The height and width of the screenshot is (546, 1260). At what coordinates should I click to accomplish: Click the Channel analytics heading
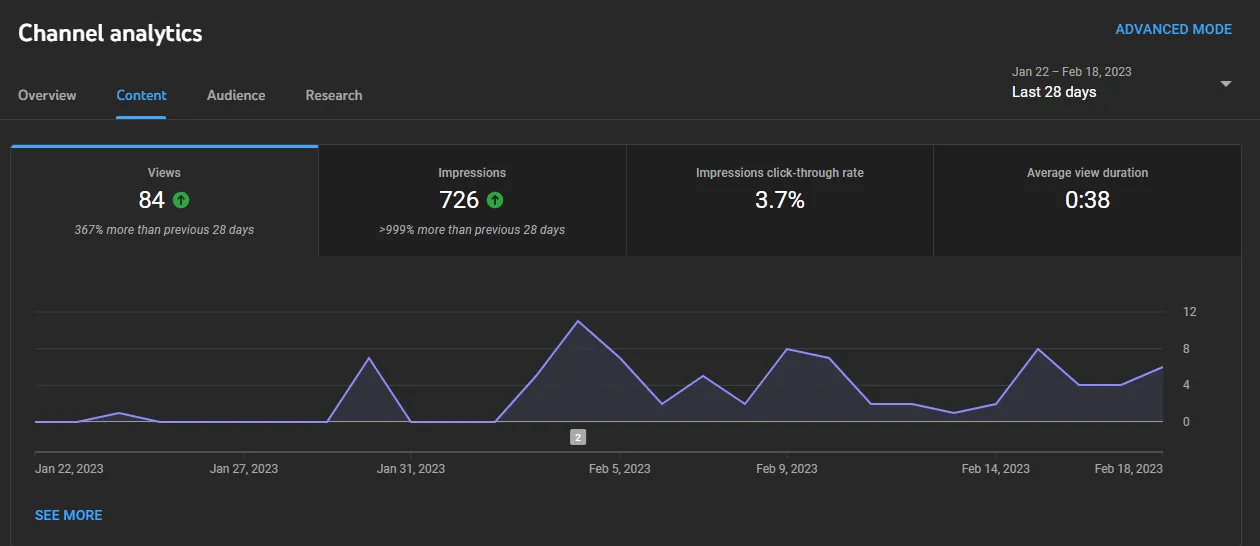point(110,33)
